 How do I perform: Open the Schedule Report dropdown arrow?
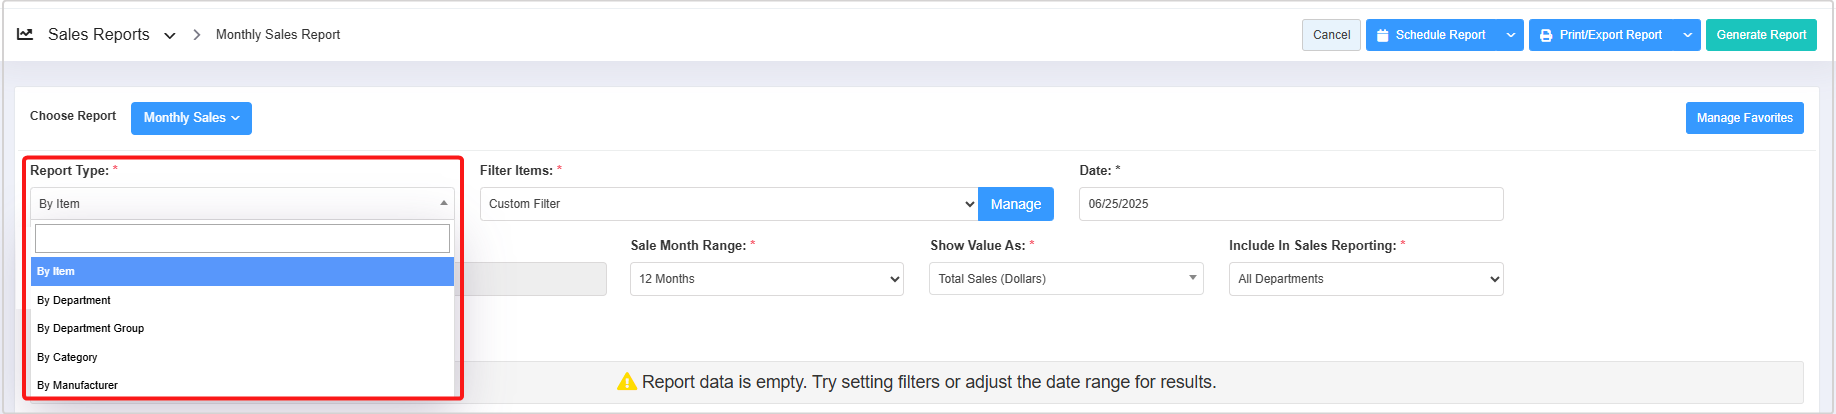1510,35
